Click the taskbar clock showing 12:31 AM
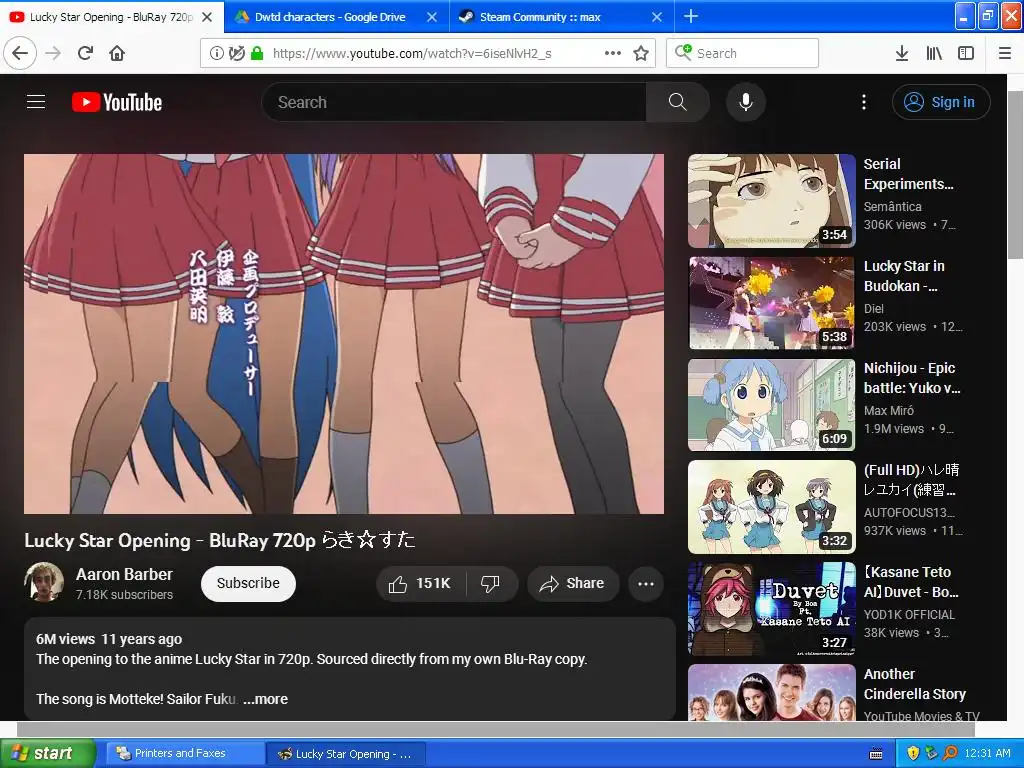Image resolution: width=1024 pixels, height=768 pixels. pos(987,754)
